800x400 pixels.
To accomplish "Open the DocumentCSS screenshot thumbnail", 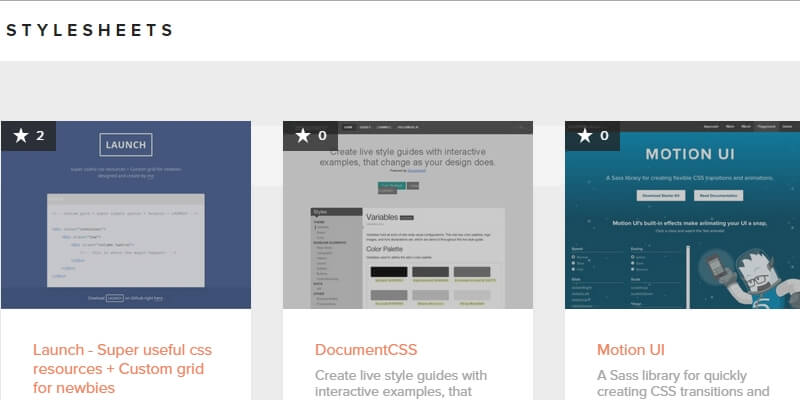I will tap(408, 215).
